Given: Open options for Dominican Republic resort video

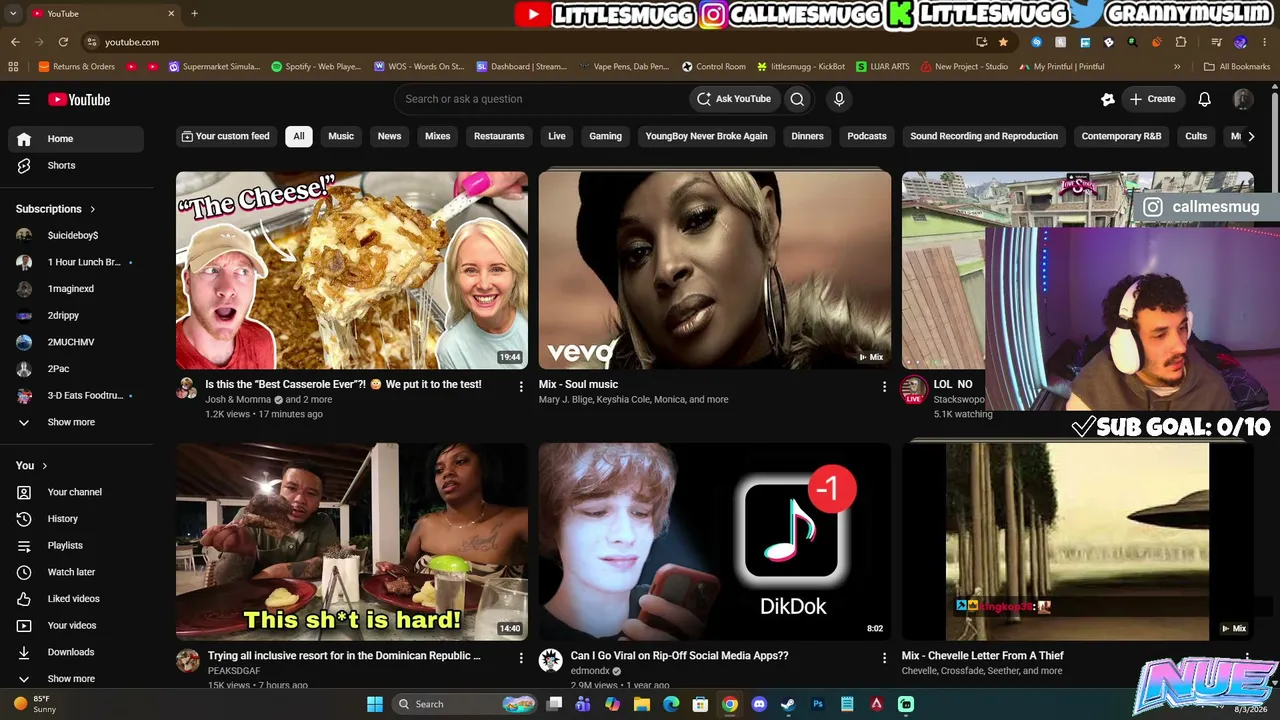Looking at the screenshot, I should point(521,658).
